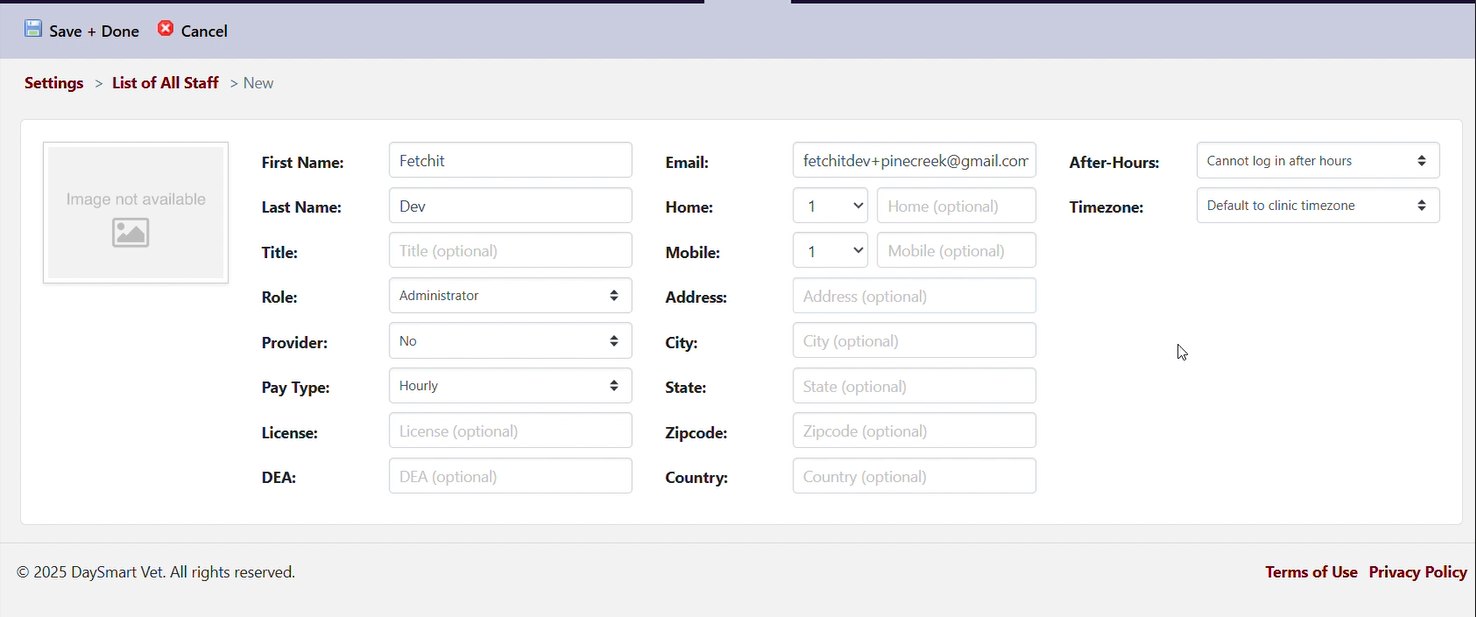Navigate to List of All Staff breadcrumb
Image resolution: width=1476 pixels, height=617 pixels.
point(165,83)
